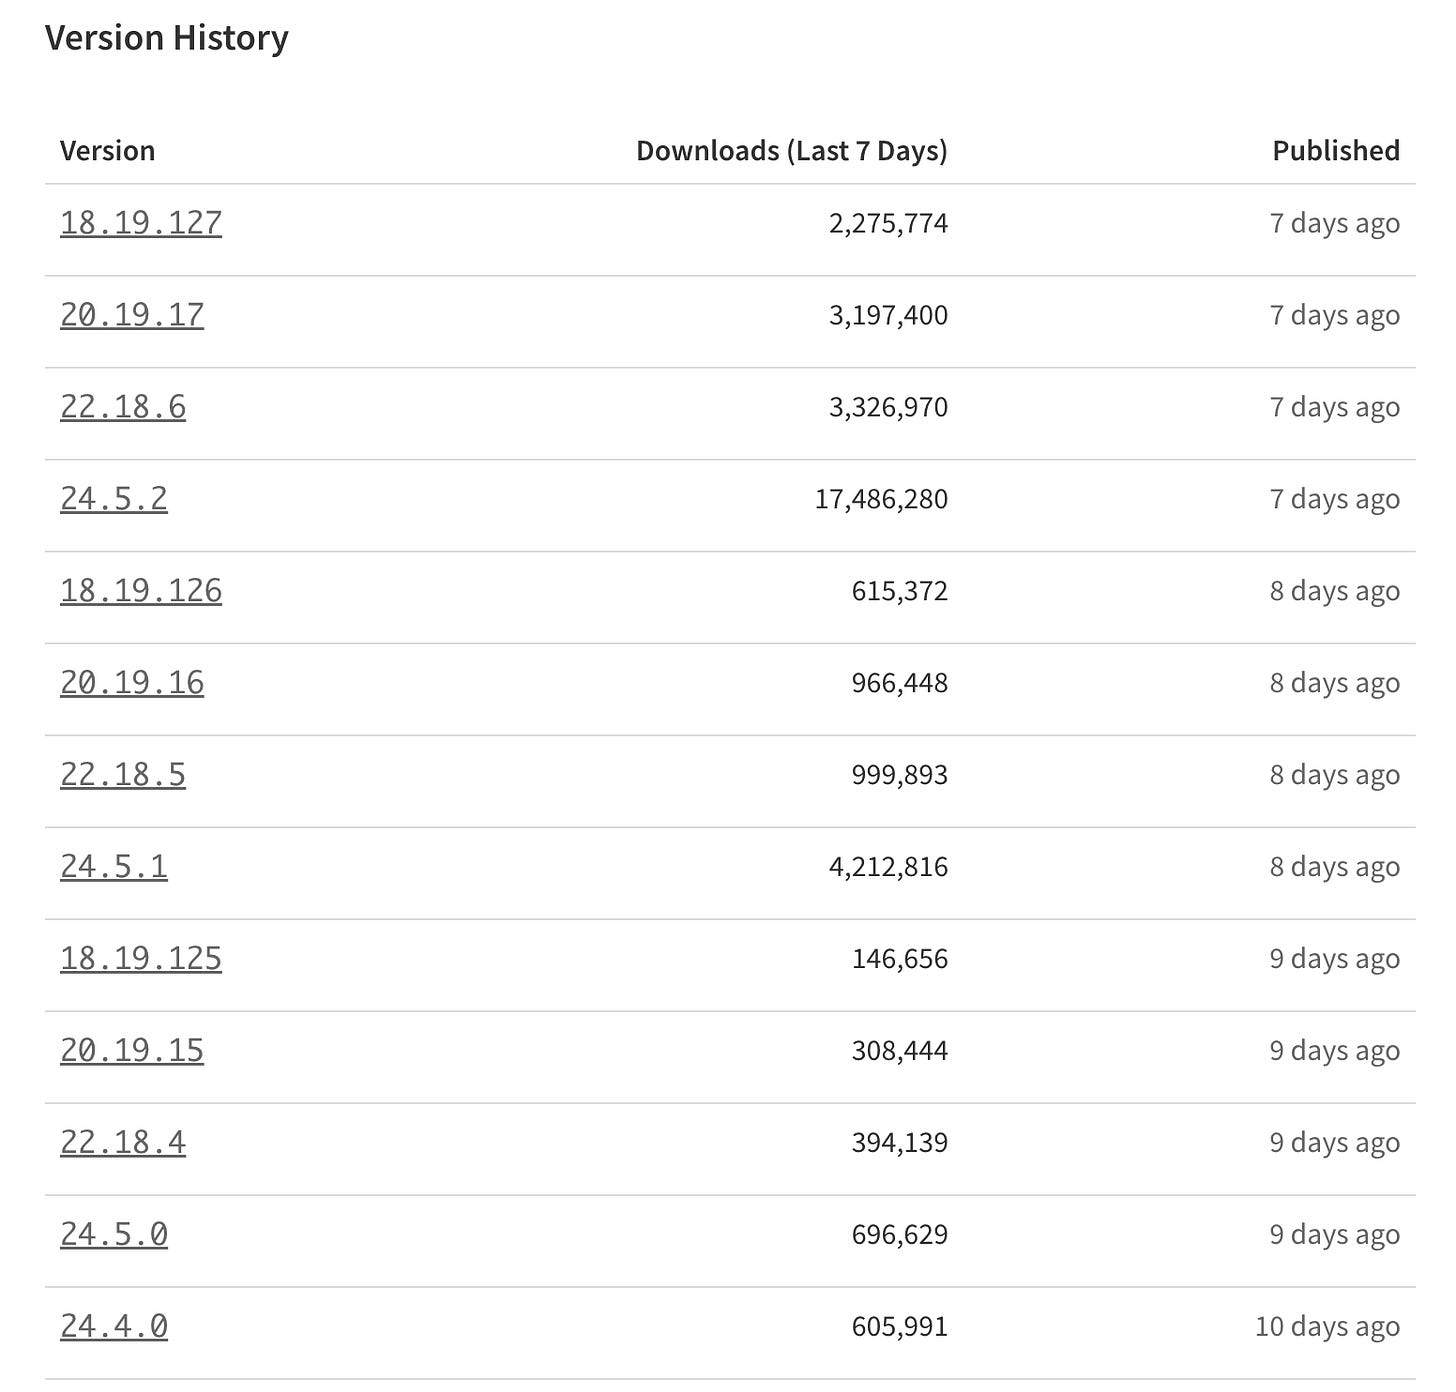Click the 7 days ago timestamp for 24.5.2
Screen dimensions: 1456x1392
[x=1334, y=498]
